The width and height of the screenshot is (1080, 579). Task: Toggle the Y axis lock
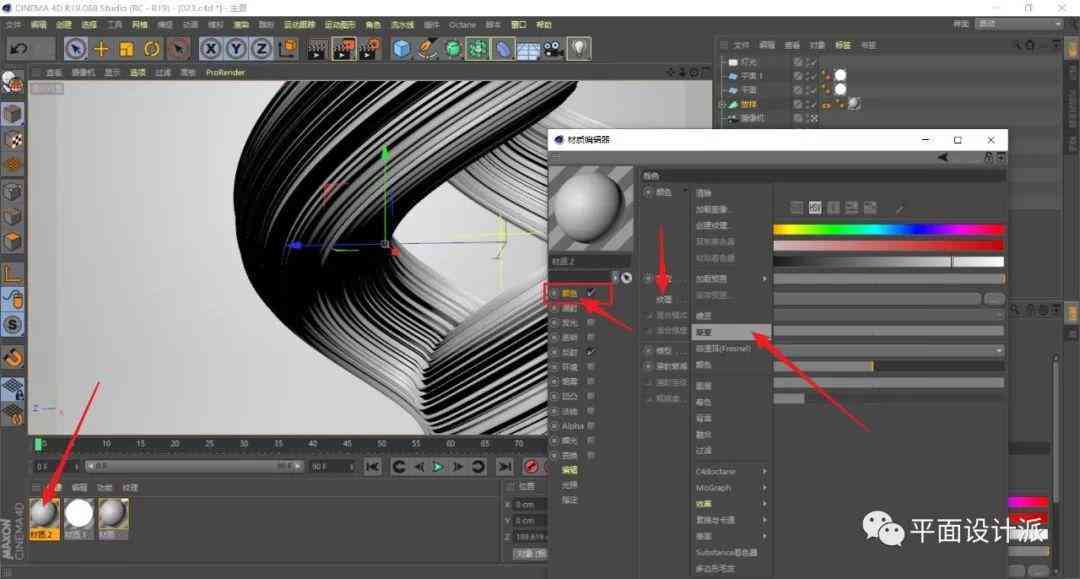point(236,48)
